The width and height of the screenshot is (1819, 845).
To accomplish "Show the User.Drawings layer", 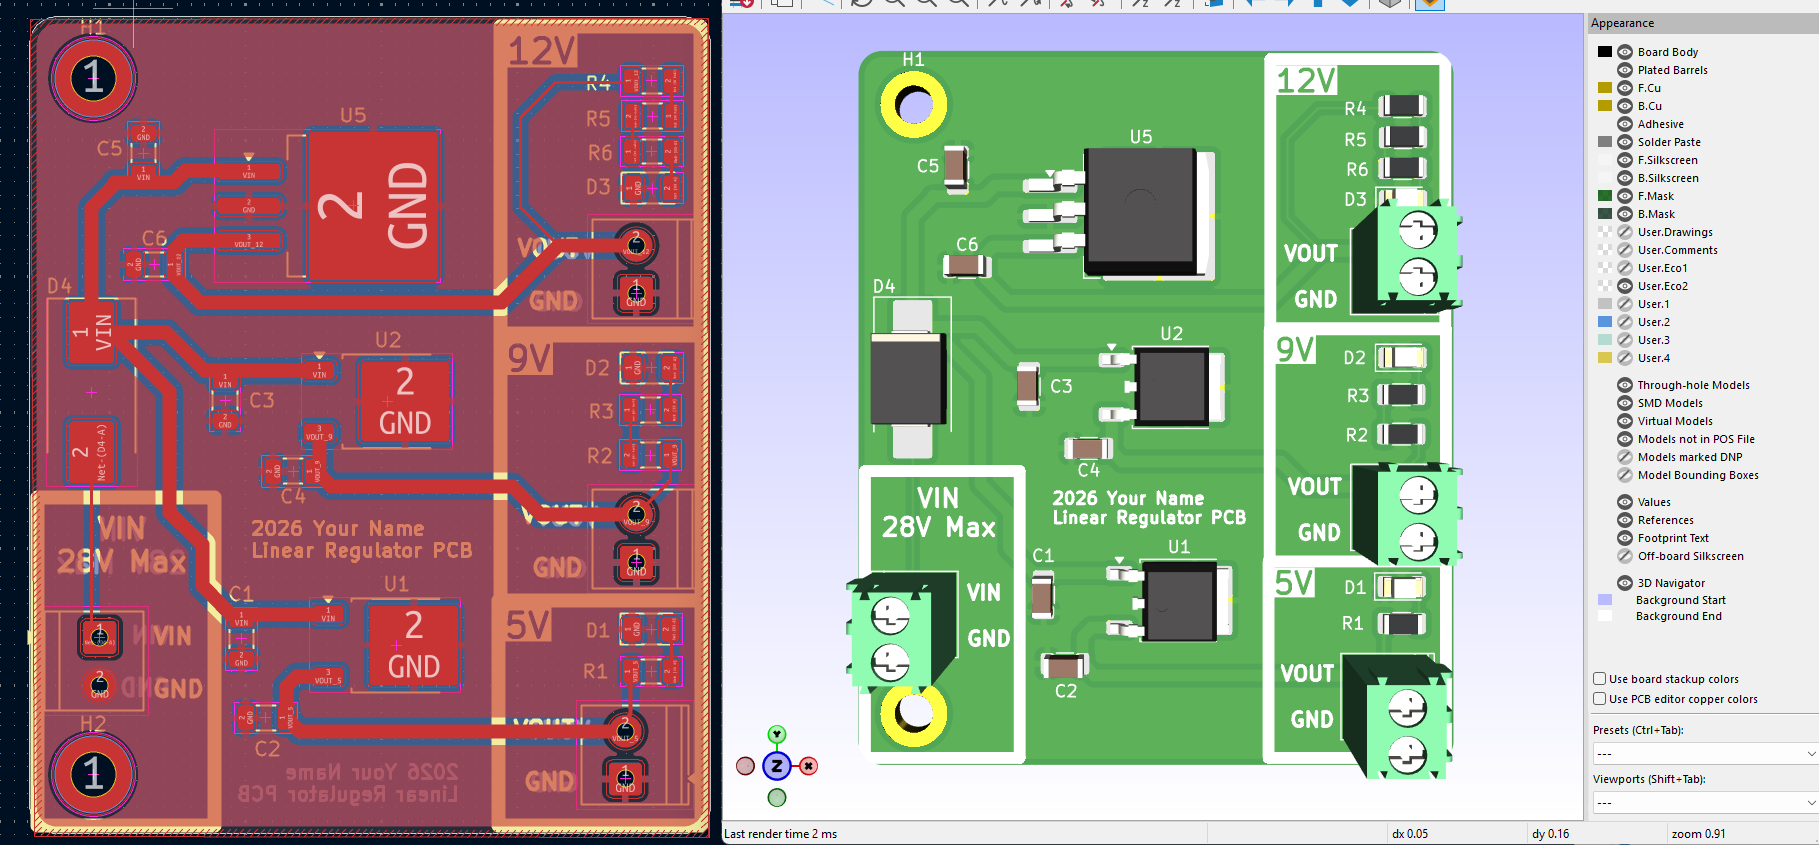I will point(1625,232).
